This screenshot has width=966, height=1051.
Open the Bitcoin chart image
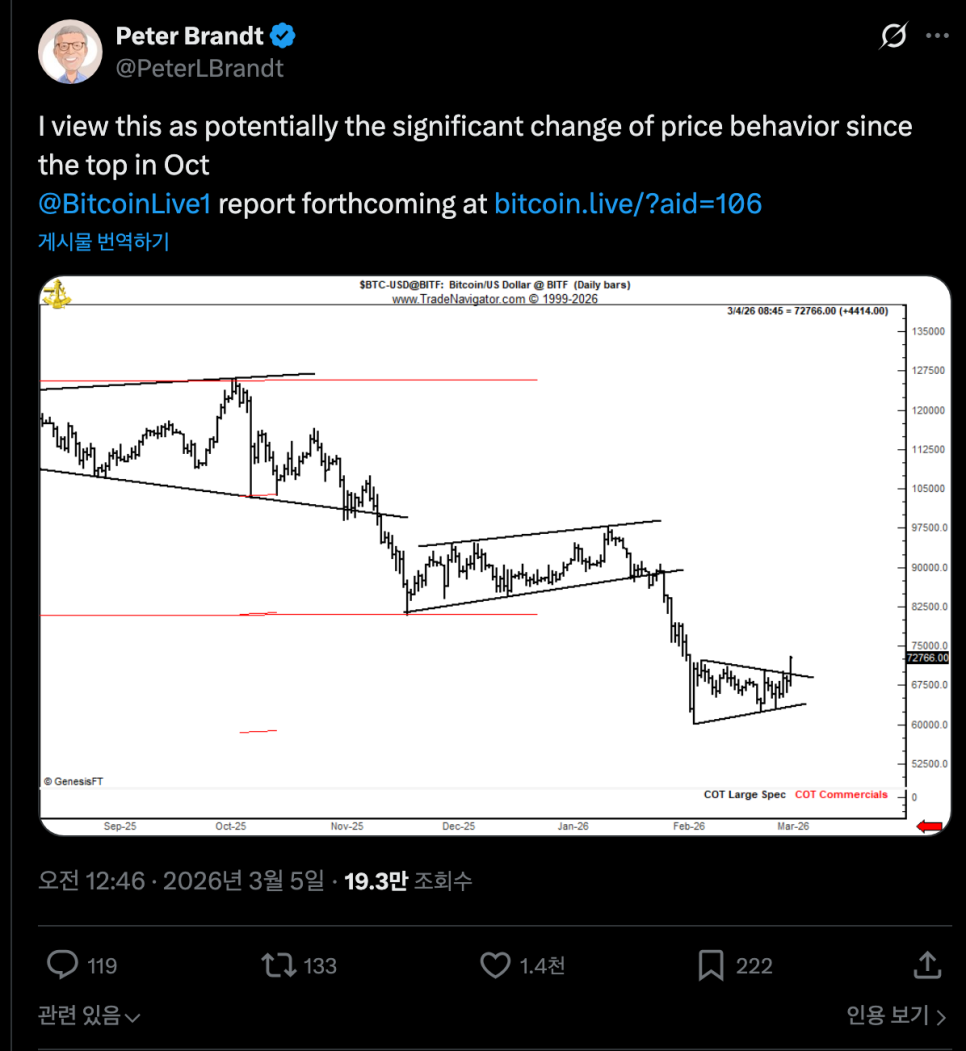click(x=495, y=555)
